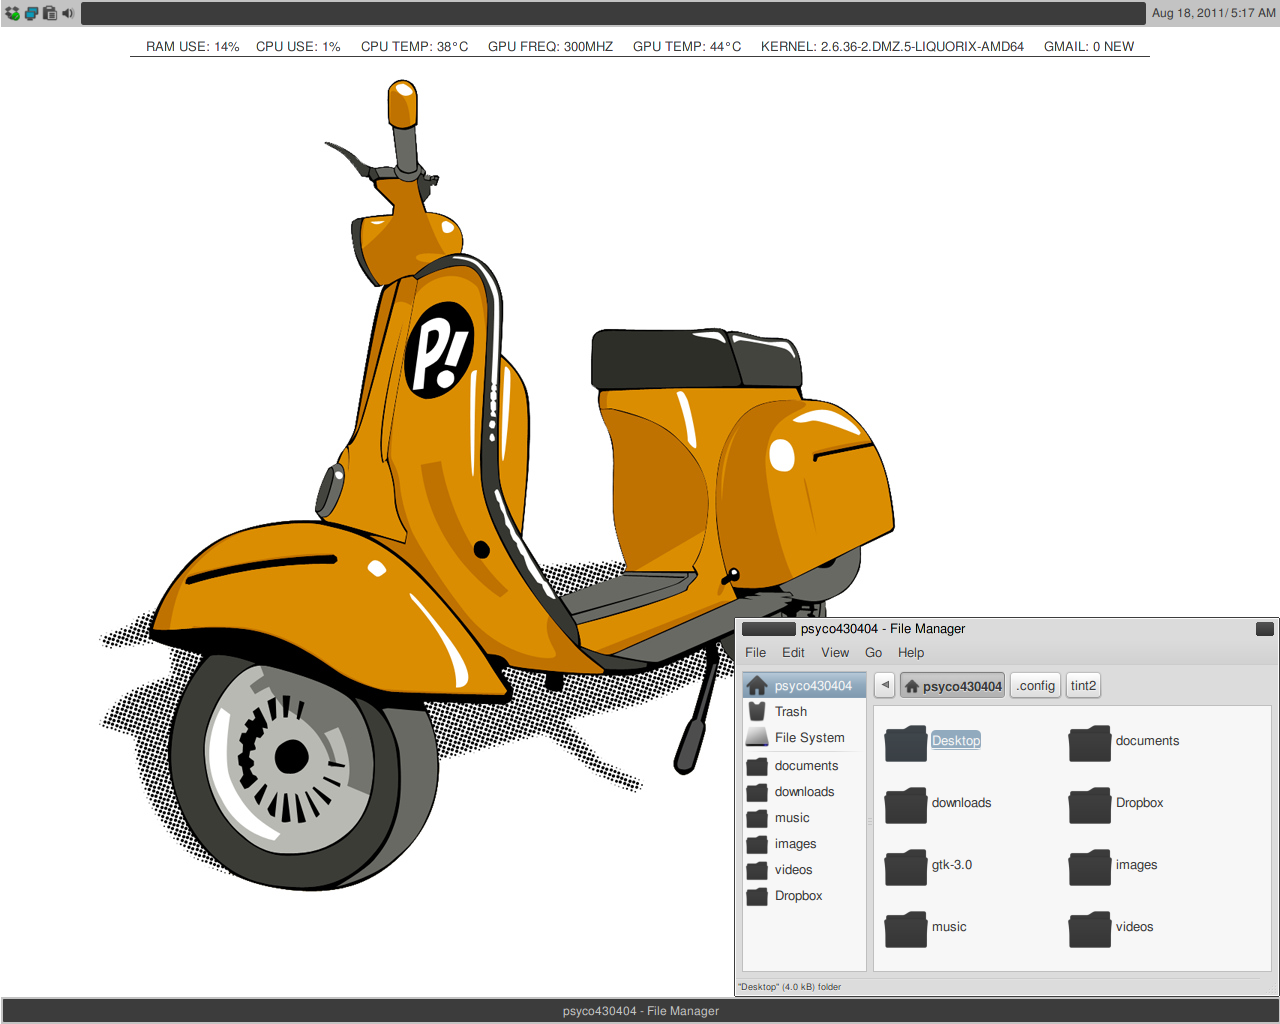Open the File menu

pos(755,652)
